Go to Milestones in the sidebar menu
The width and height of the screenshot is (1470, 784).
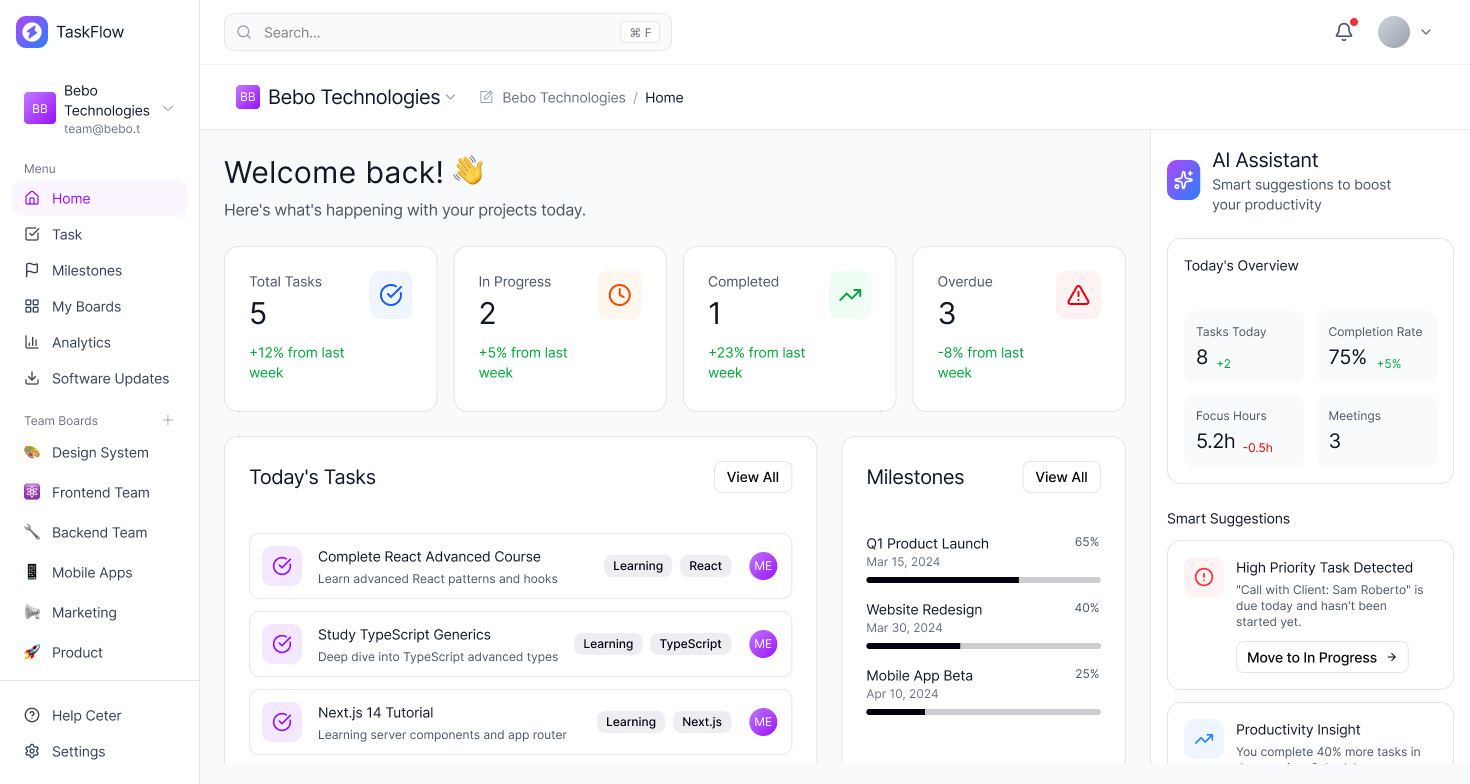(x=87, y=270)
